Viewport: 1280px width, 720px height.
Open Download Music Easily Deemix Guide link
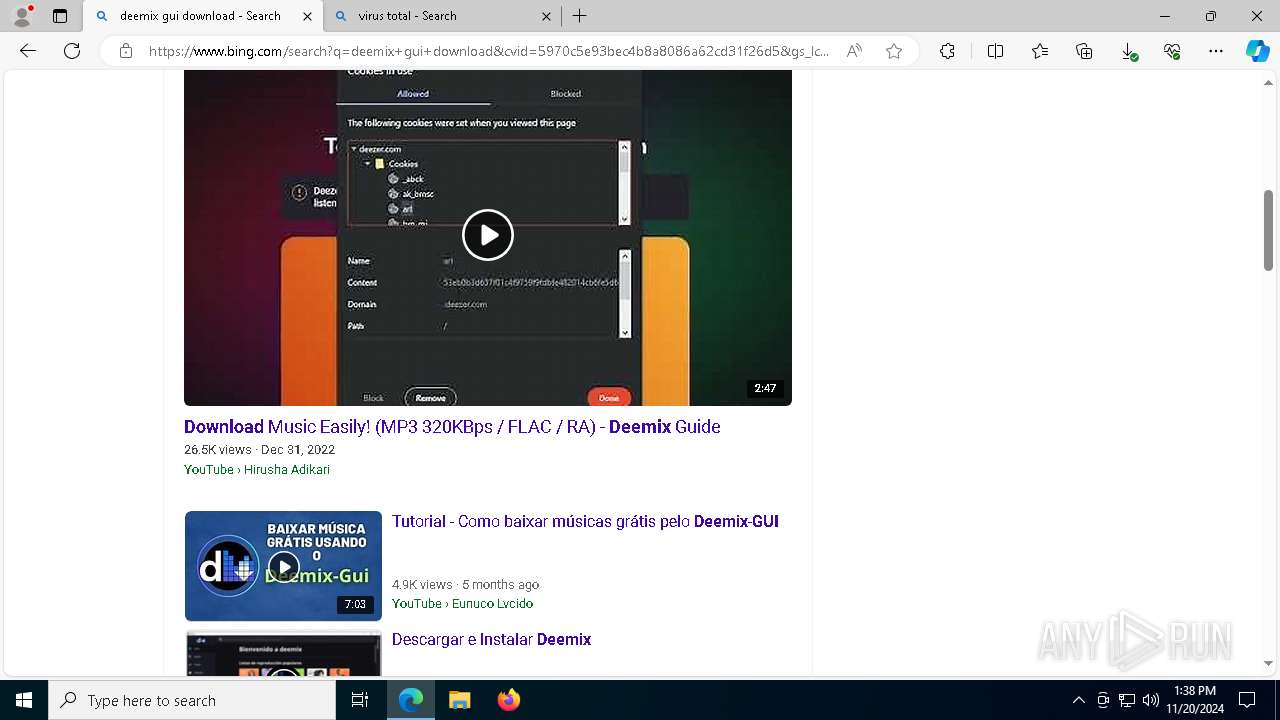452,427
